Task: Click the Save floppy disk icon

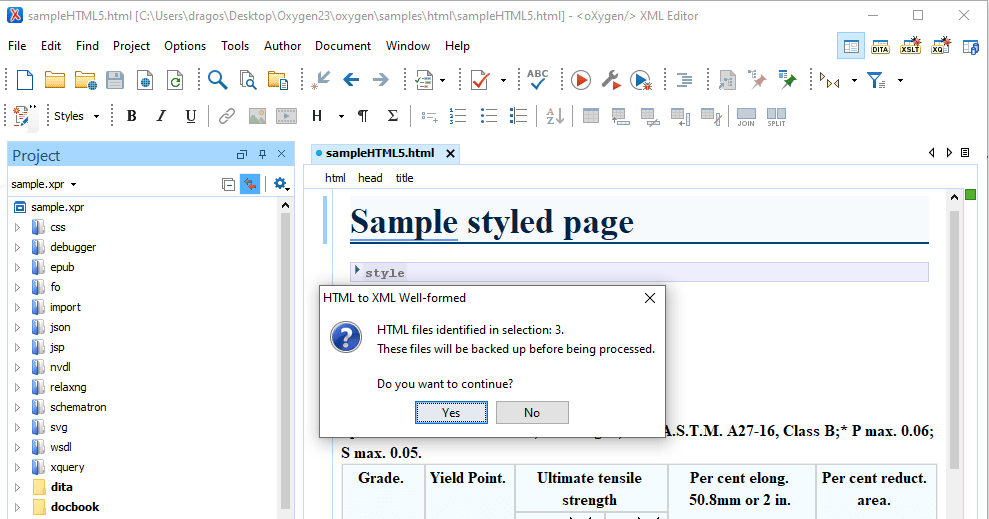Action: point(115,80)
